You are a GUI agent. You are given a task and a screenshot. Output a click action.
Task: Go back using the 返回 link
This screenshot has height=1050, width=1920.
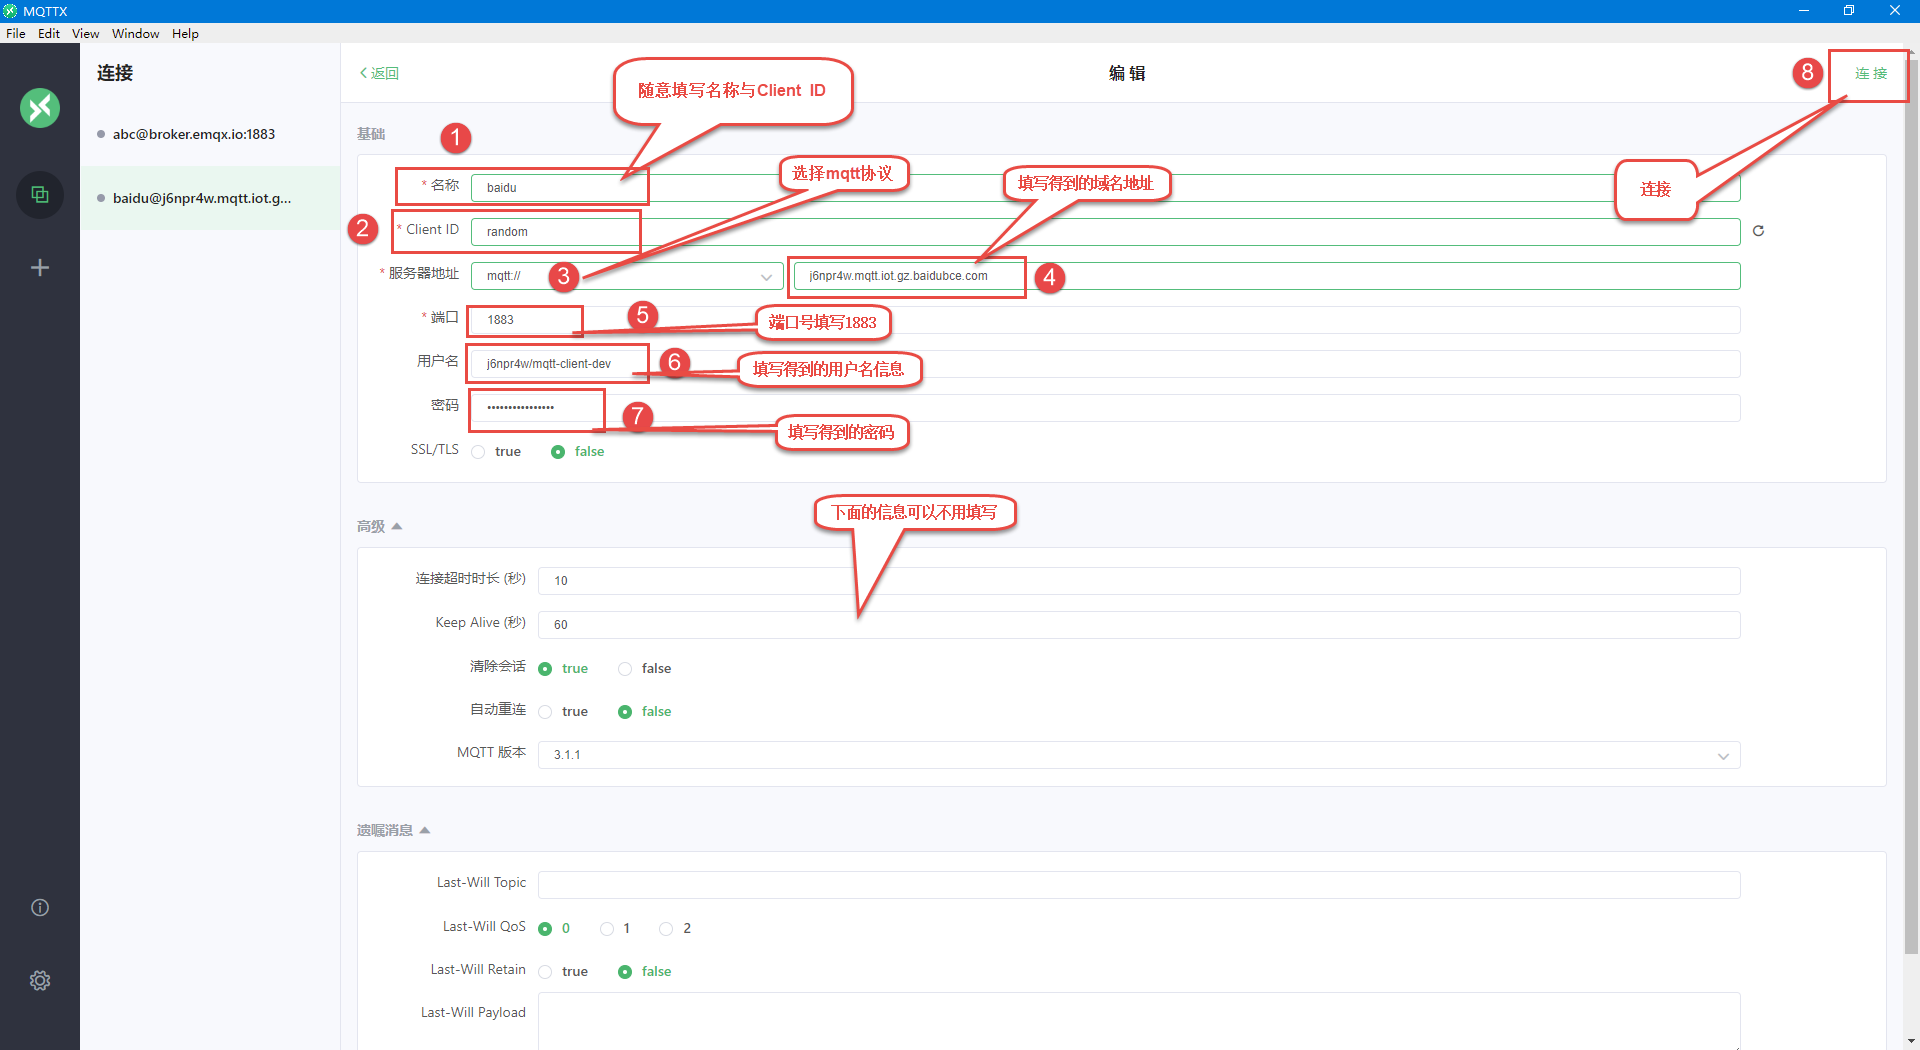click(378, 73)
